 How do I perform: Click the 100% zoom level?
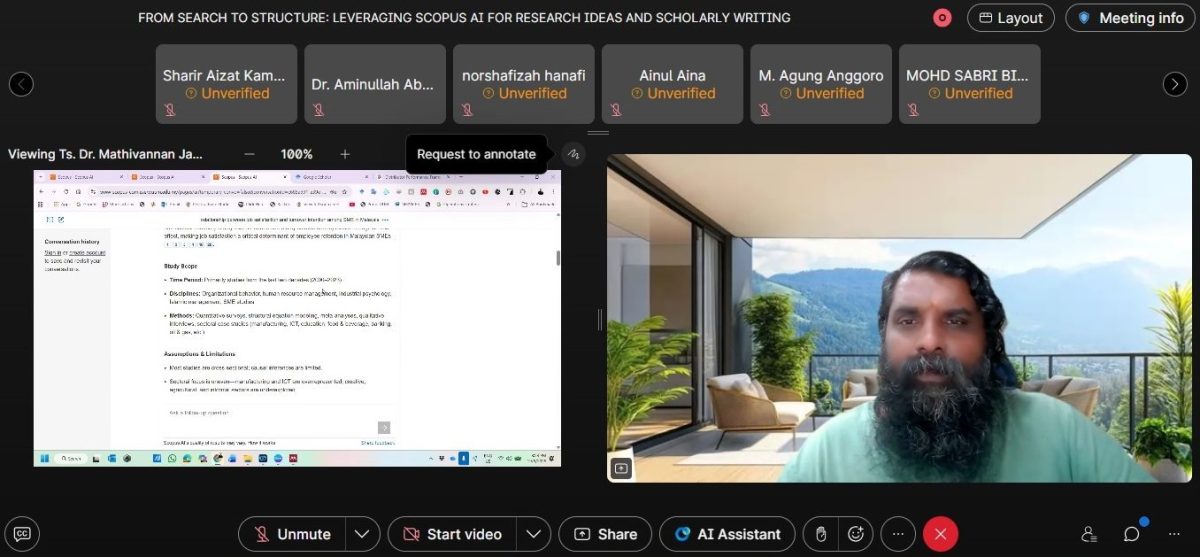point(297,154)
